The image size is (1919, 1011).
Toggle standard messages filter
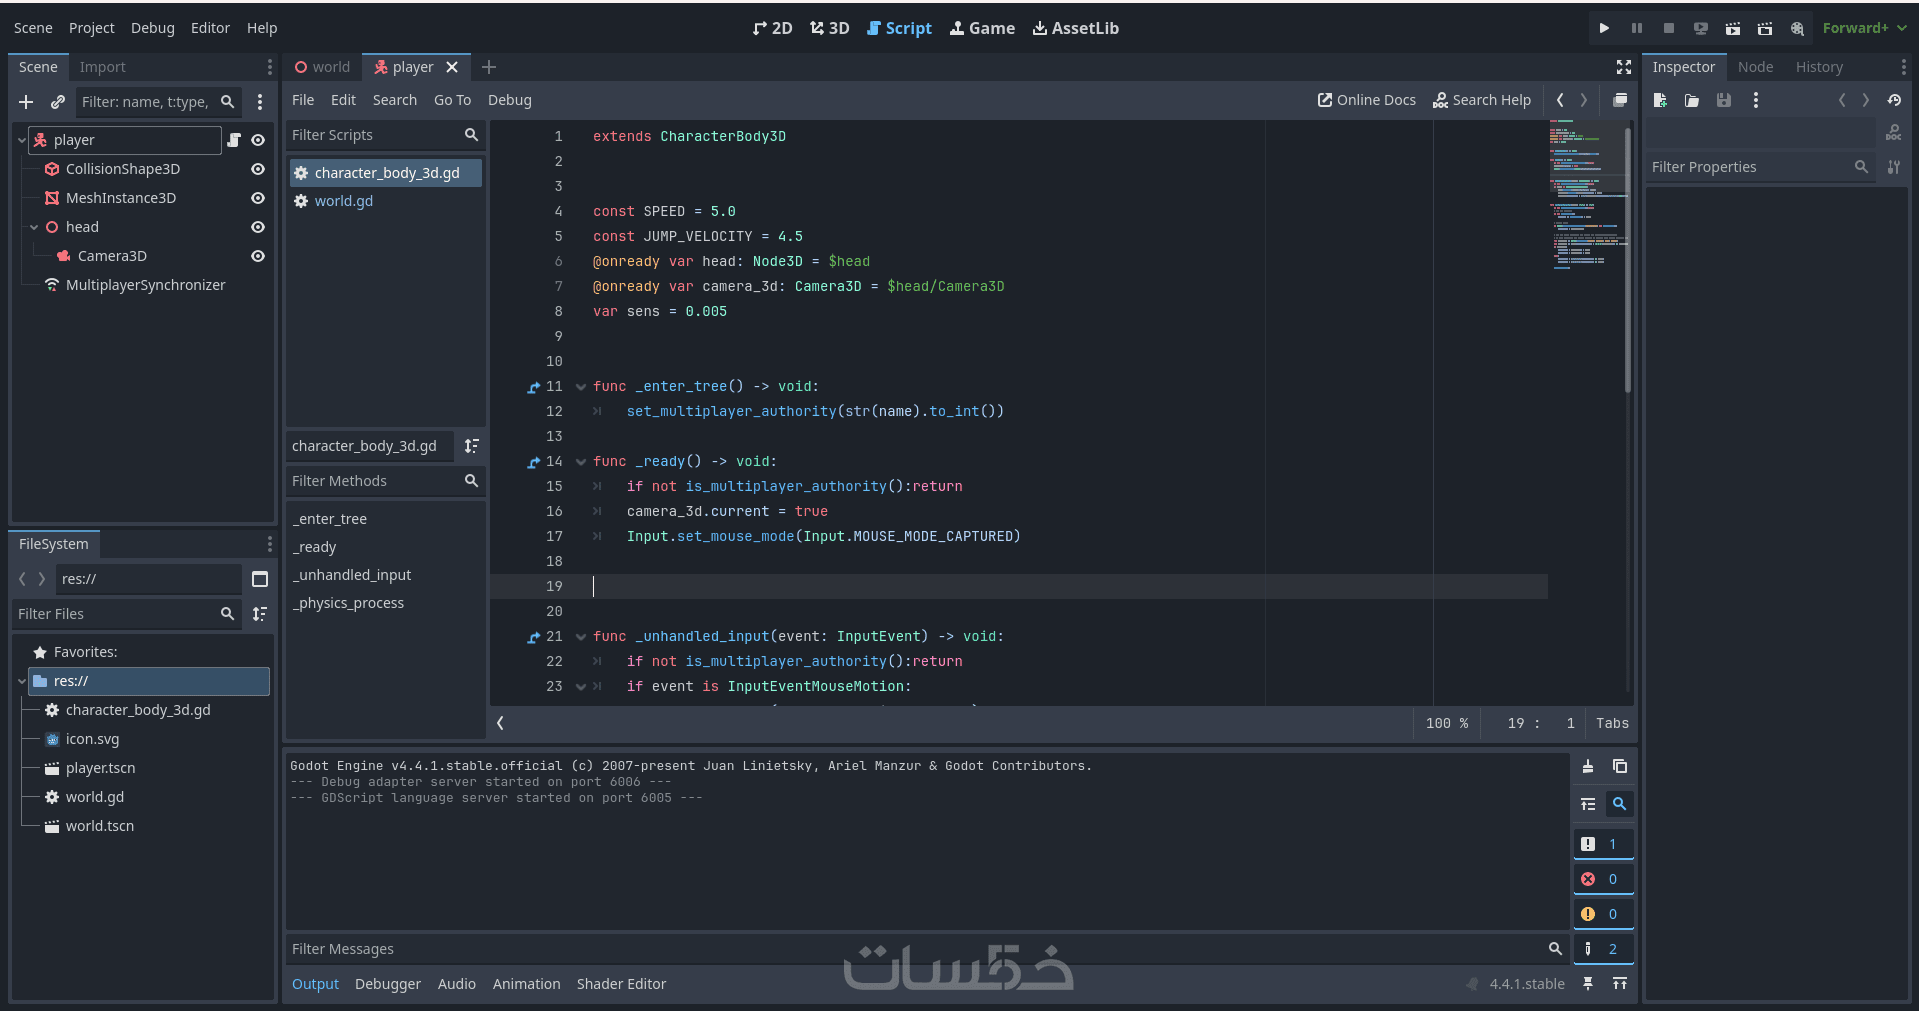click(1603, 844)
